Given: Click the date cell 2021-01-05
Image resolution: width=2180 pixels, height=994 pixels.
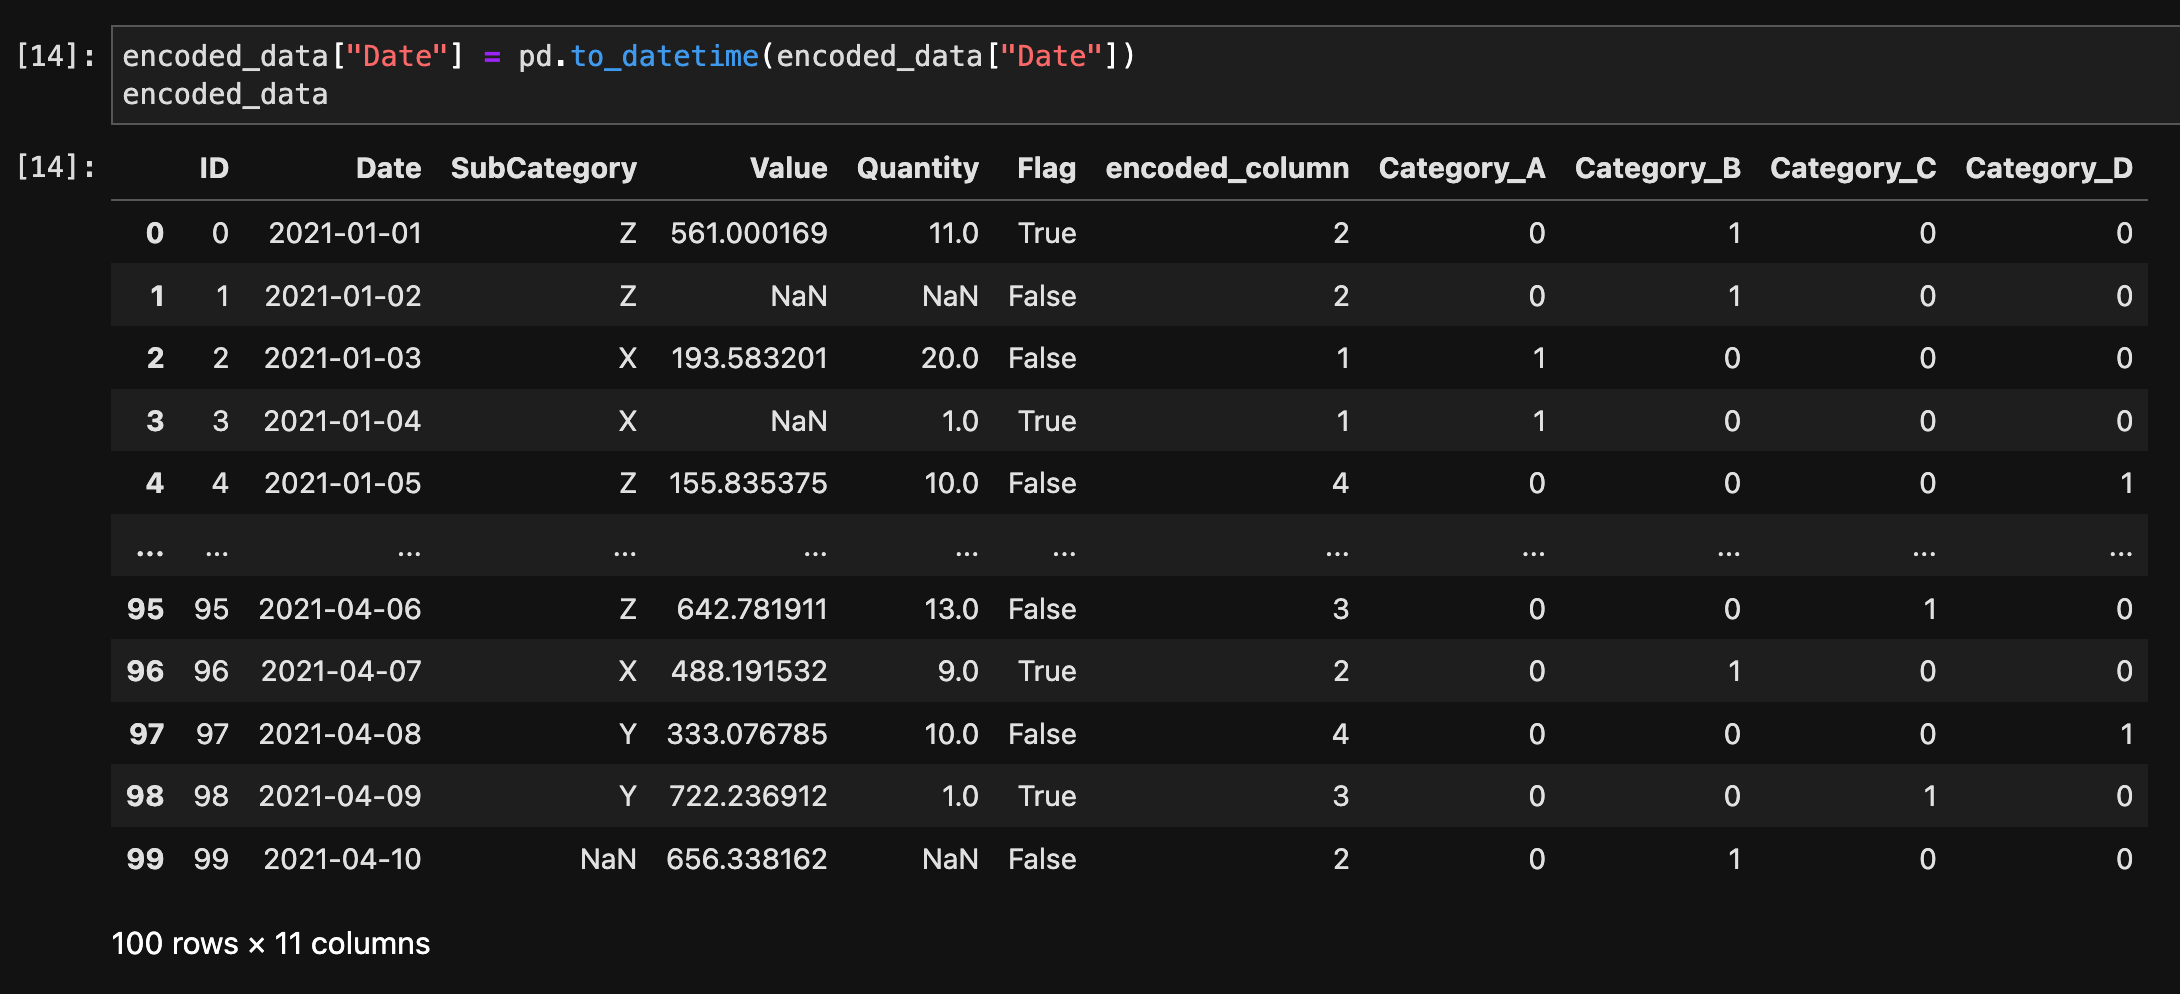Looking at the screenshot, I should click(x=343, y=483).
